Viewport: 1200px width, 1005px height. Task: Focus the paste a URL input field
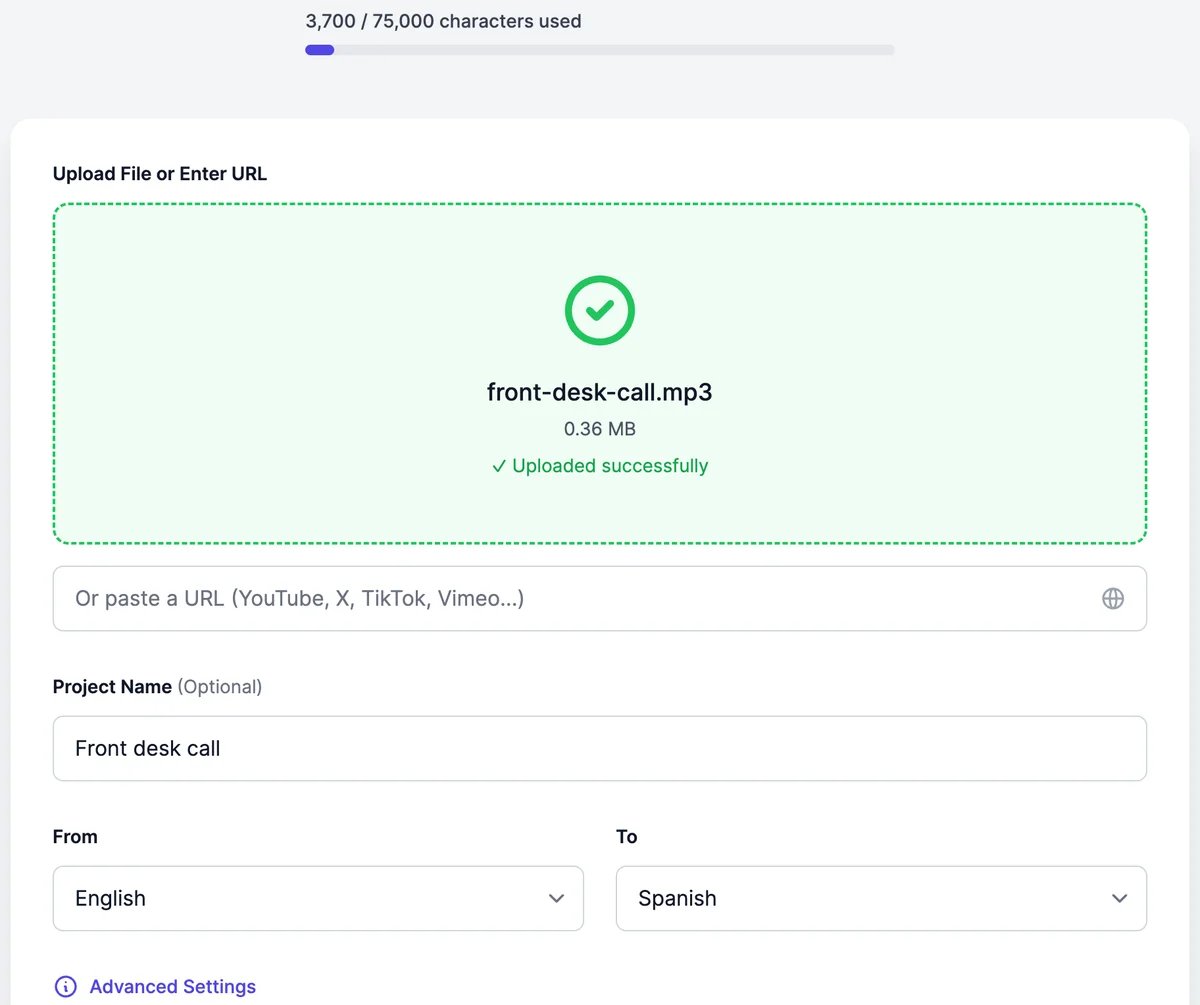pos(600,598)
